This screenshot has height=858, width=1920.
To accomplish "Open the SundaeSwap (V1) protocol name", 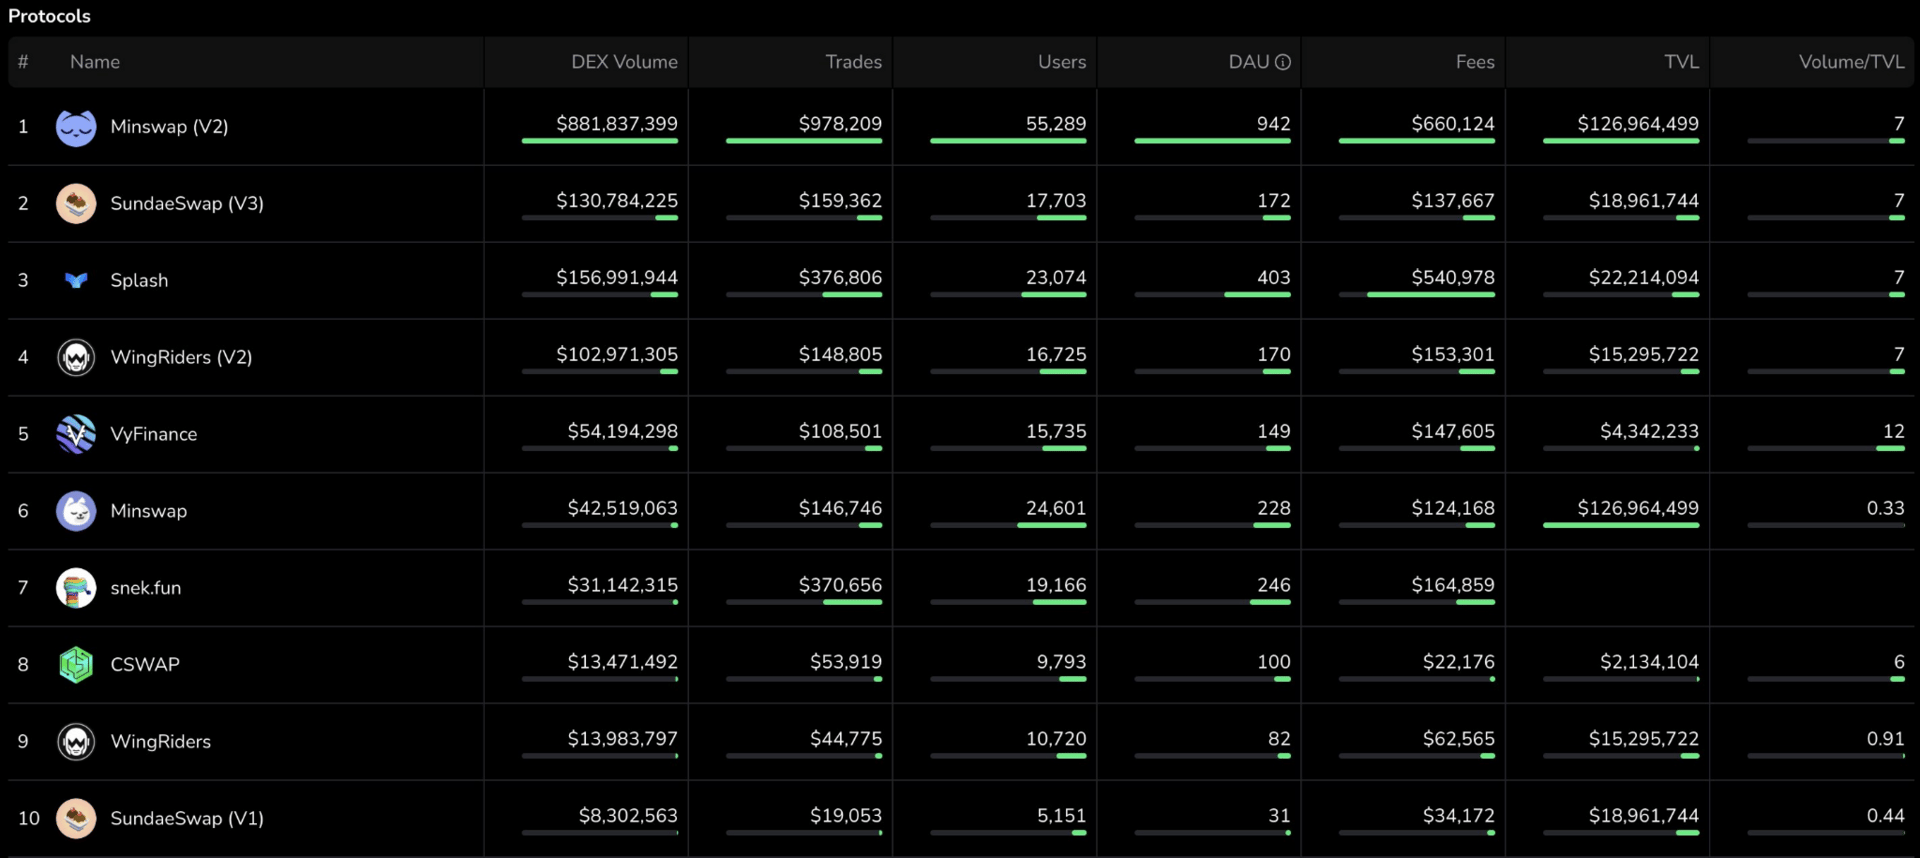I will (187, 818).
